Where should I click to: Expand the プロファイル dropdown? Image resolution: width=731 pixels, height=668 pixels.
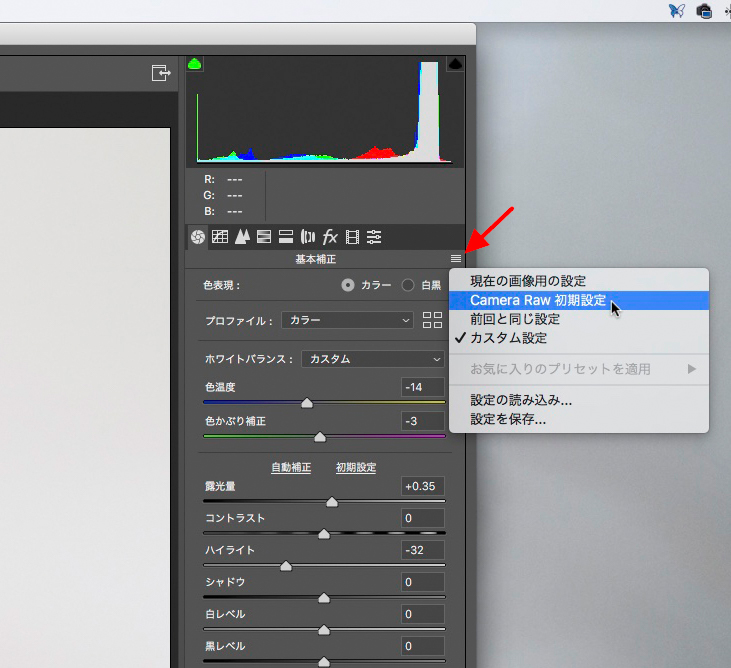tap(347, 320)
